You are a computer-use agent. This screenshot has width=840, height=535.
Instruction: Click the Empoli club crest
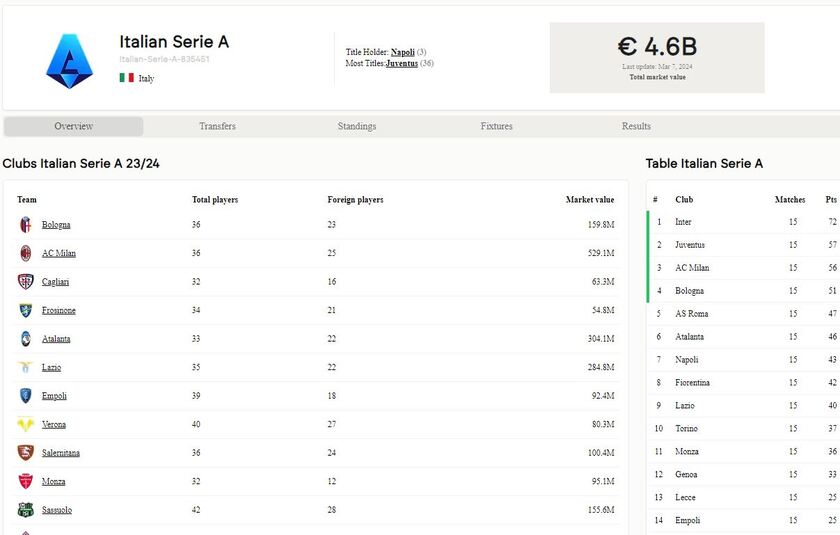coord(26,396)
